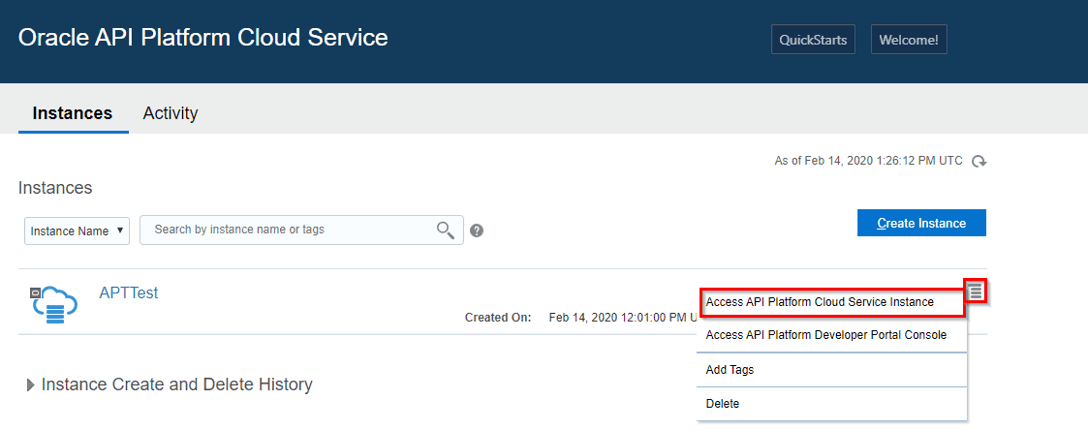
Task: Select Add Tags from the menu
Action: point(831,370)
